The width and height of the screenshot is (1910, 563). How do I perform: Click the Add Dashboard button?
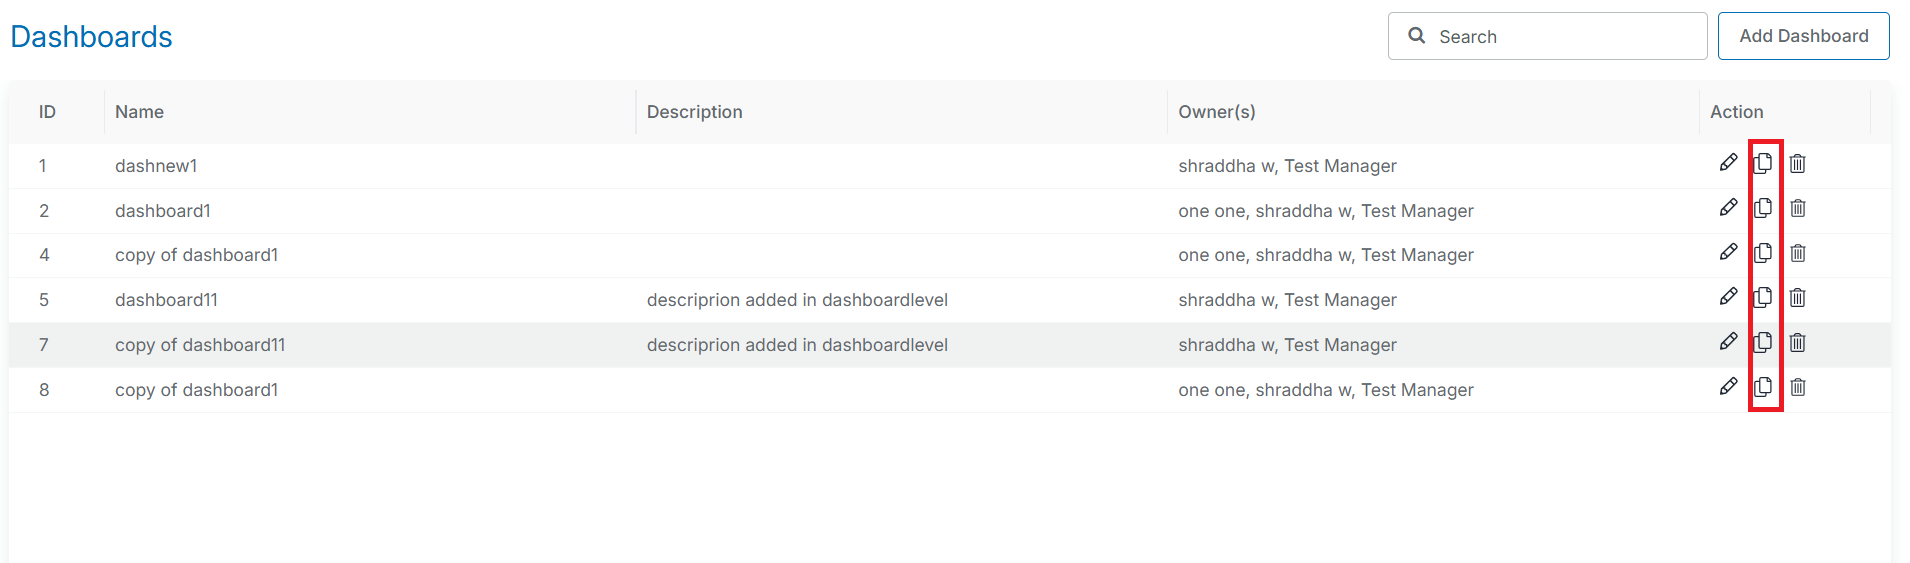[x=1803, y=36]
